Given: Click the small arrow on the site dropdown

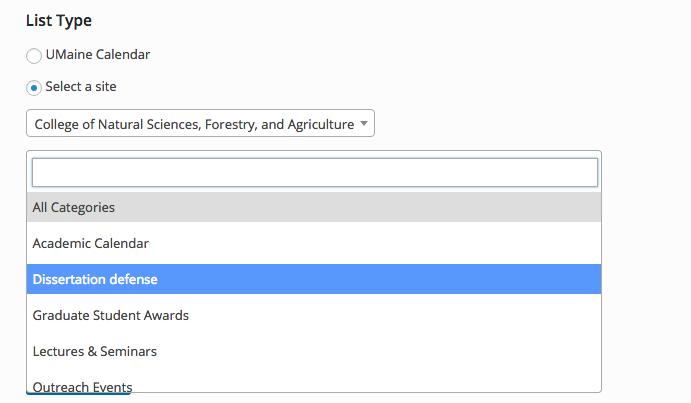Looking at the screenshot, I should [x=364, y=123].
